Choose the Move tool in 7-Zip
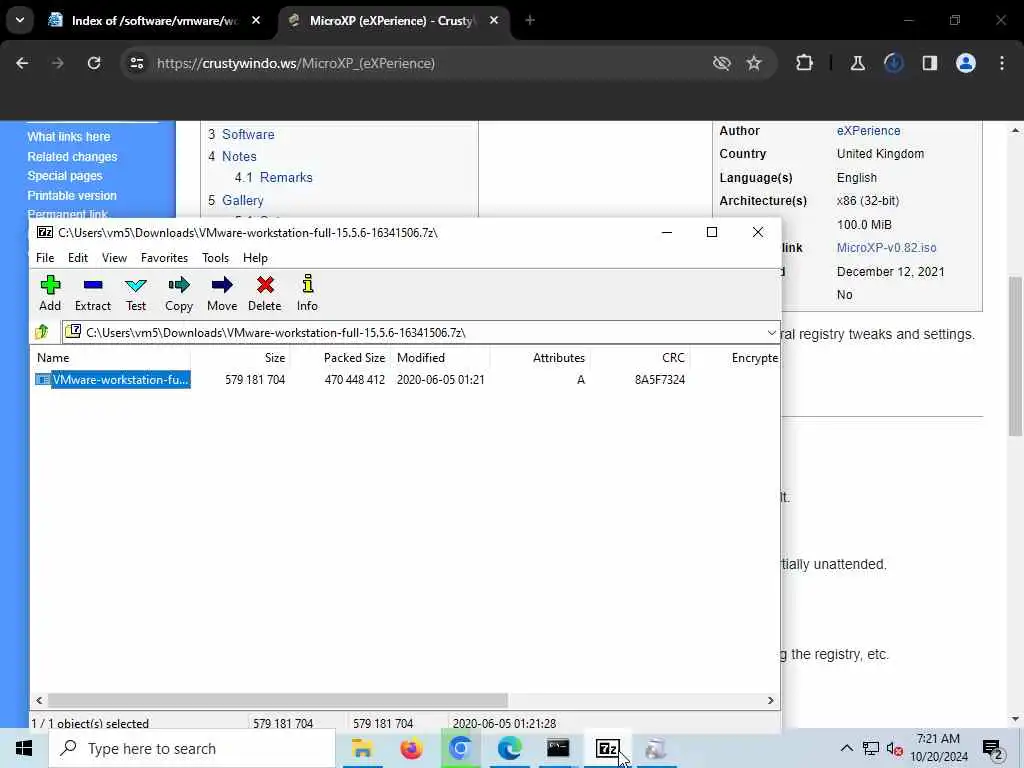 [x=222, y=293]
